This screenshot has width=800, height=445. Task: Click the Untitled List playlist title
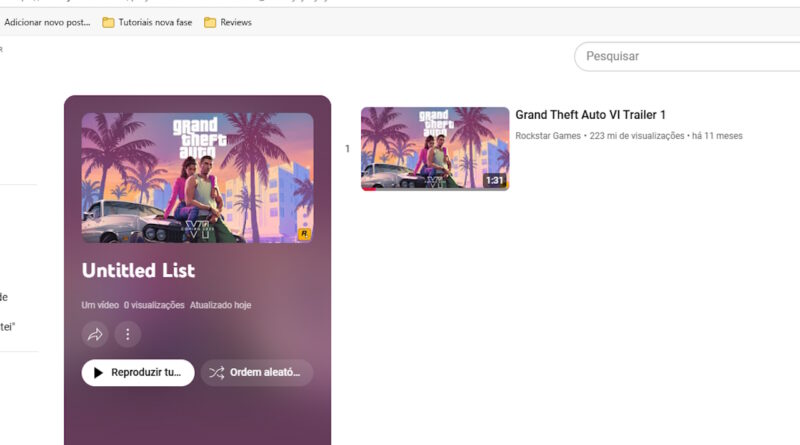pyautogui.click(x=138, y=270)
